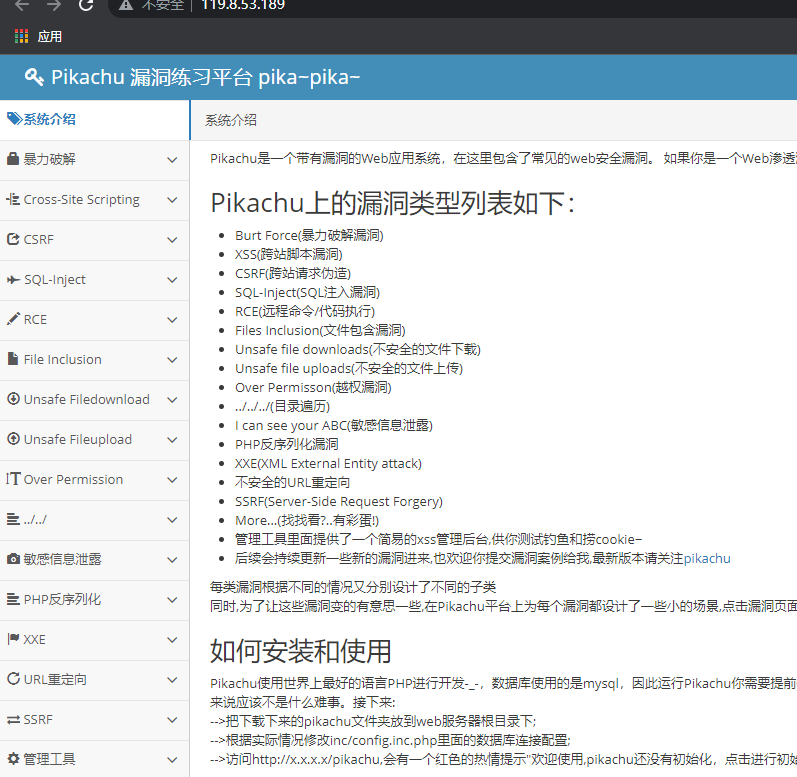Click the Over Permisson(越权漏洞) list item
Screen dimensions: 797x777
313,387
